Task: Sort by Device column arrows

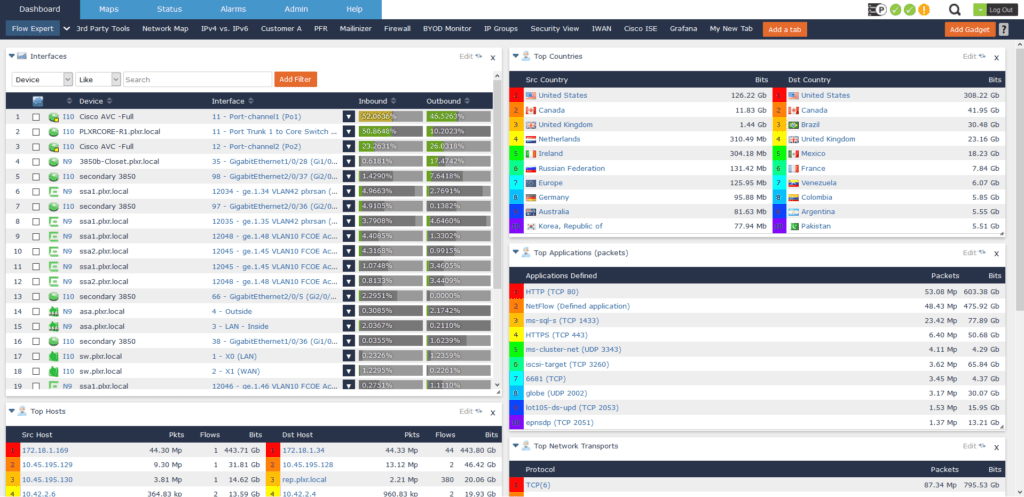Action: (x=109, y=101)
